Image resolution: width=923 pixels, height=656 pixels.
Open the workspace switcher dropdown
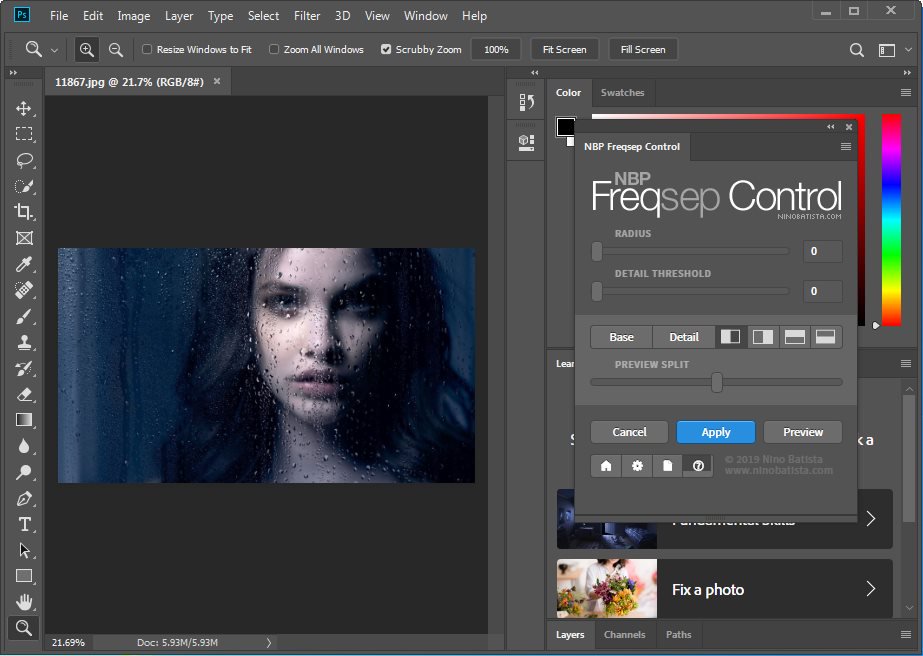click(x=909, y=50)
